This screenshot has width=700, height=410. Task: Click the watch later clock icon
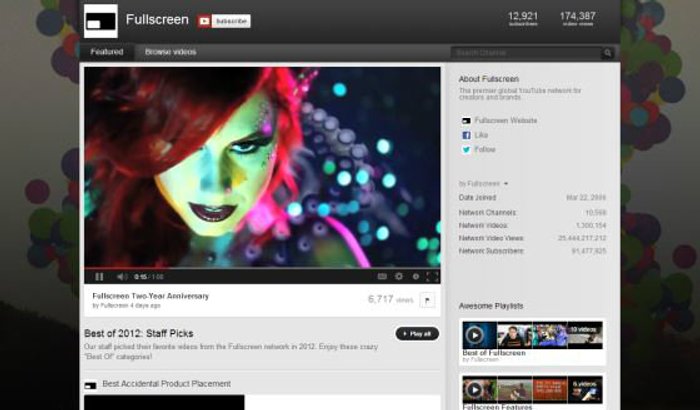point(416,276)
